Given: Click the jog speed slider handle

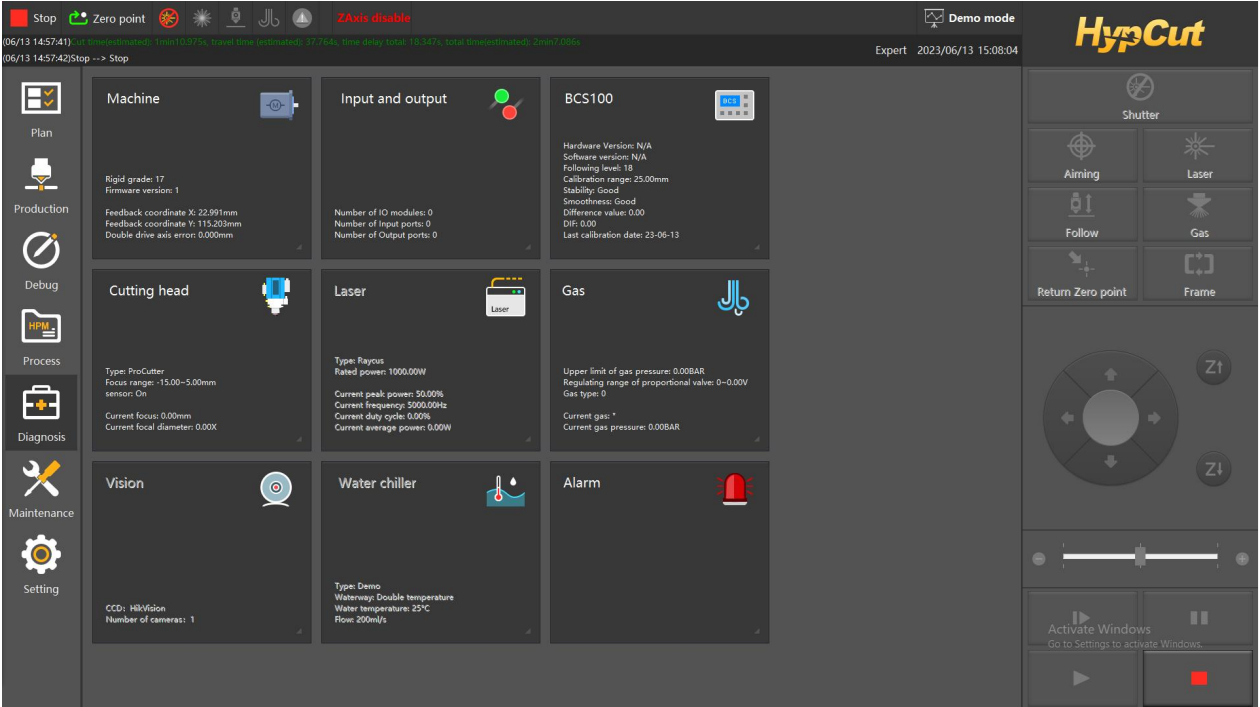Looking at the screenshot, I should pos(1140,557).
